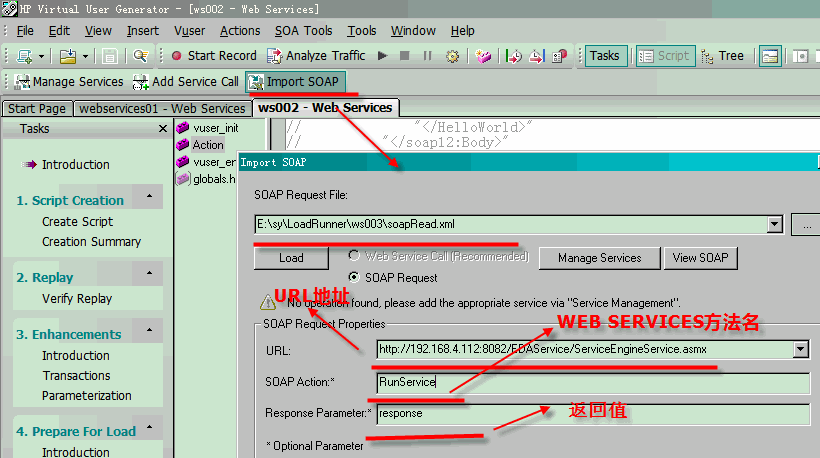Select the SOAP Request radio button
Viewport: 820px width, 458px height.
354,277
